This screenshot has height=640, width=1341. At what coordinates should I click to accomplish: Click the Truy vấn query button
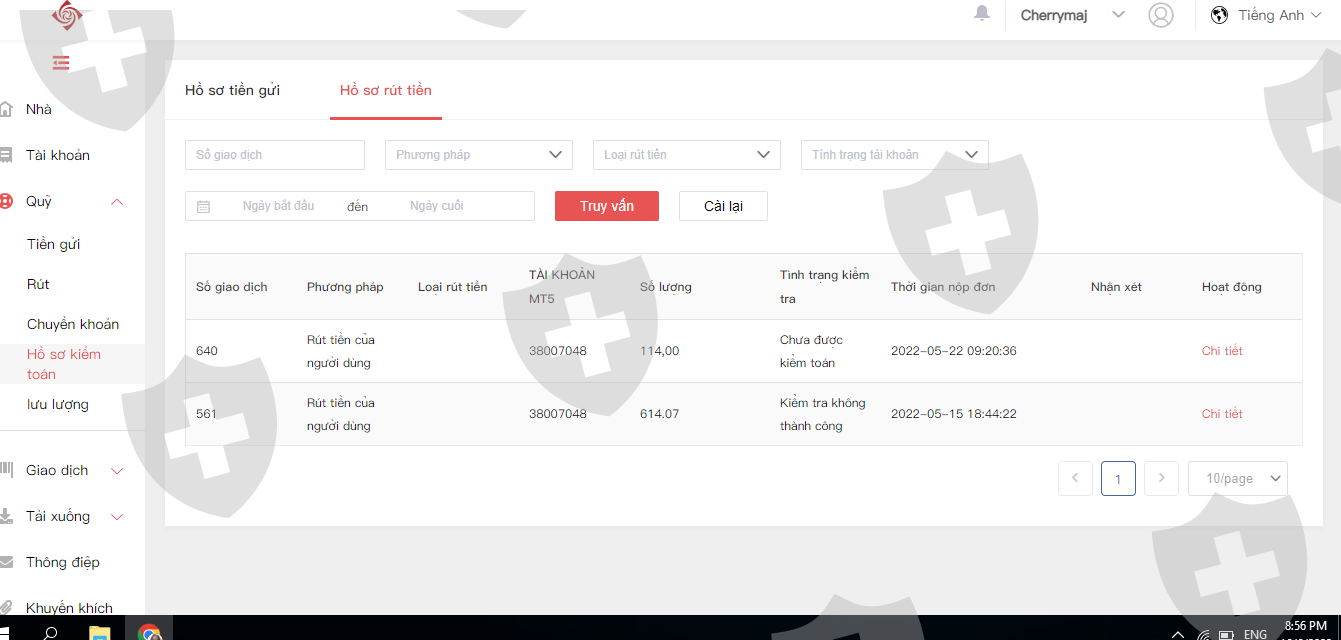tap(607, 206)
